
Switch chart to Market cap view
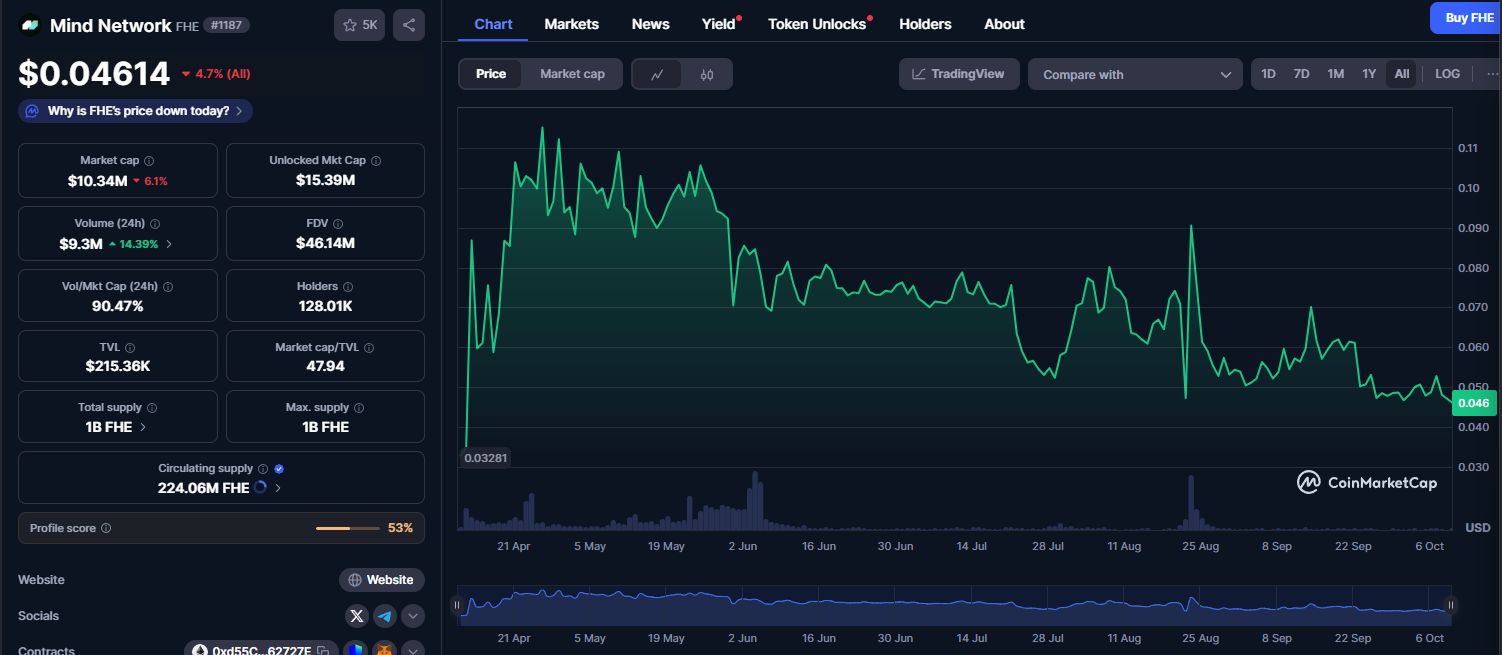coord(572,73)
